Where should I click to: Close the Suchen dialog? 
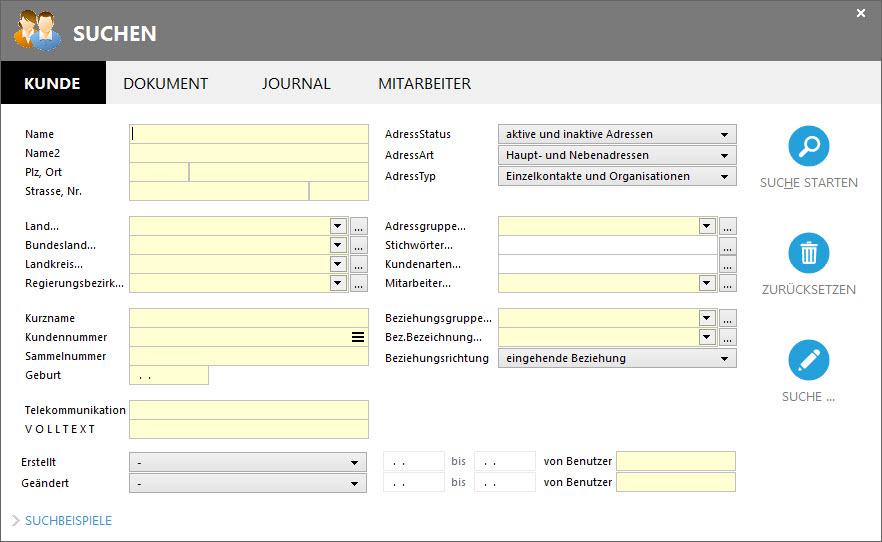(861, 14)
